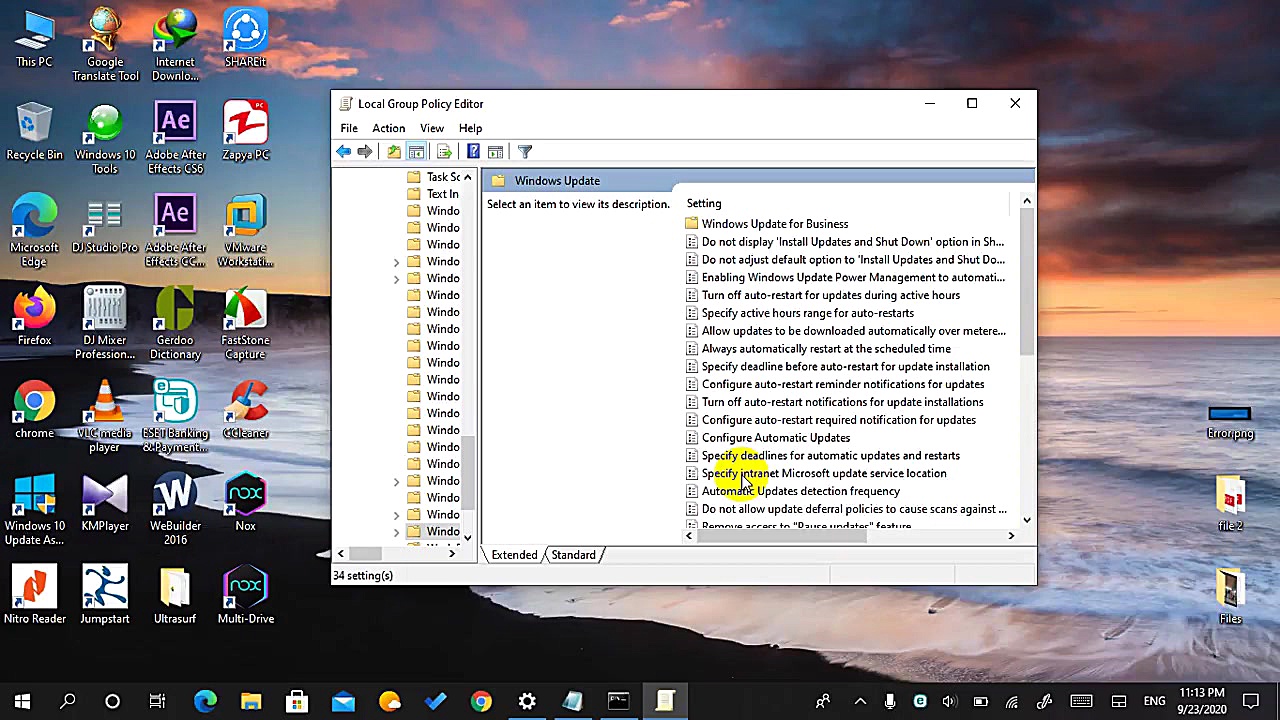1280x720 pixels.
Task: Switch to the Standard tab
Action: [573, 555]
